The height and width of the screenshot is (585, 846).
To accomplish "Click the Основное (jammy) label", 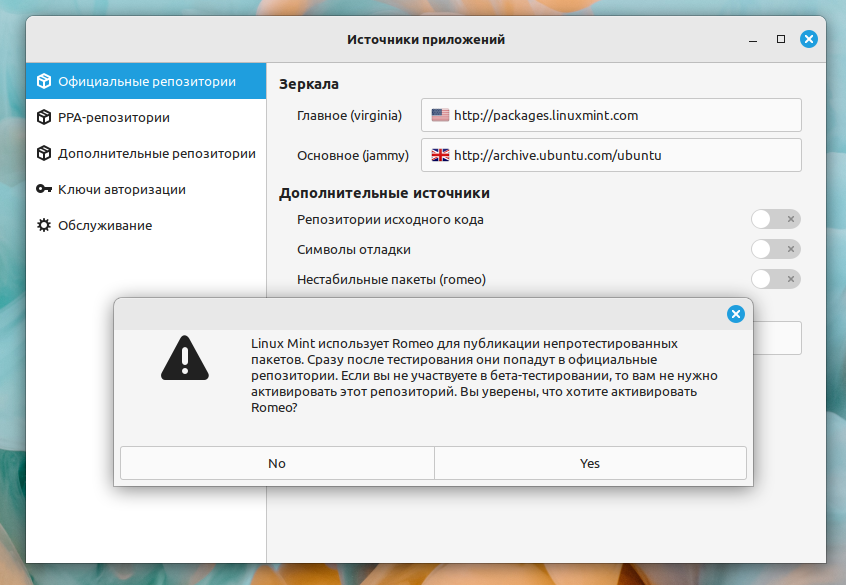I will 353,155.
